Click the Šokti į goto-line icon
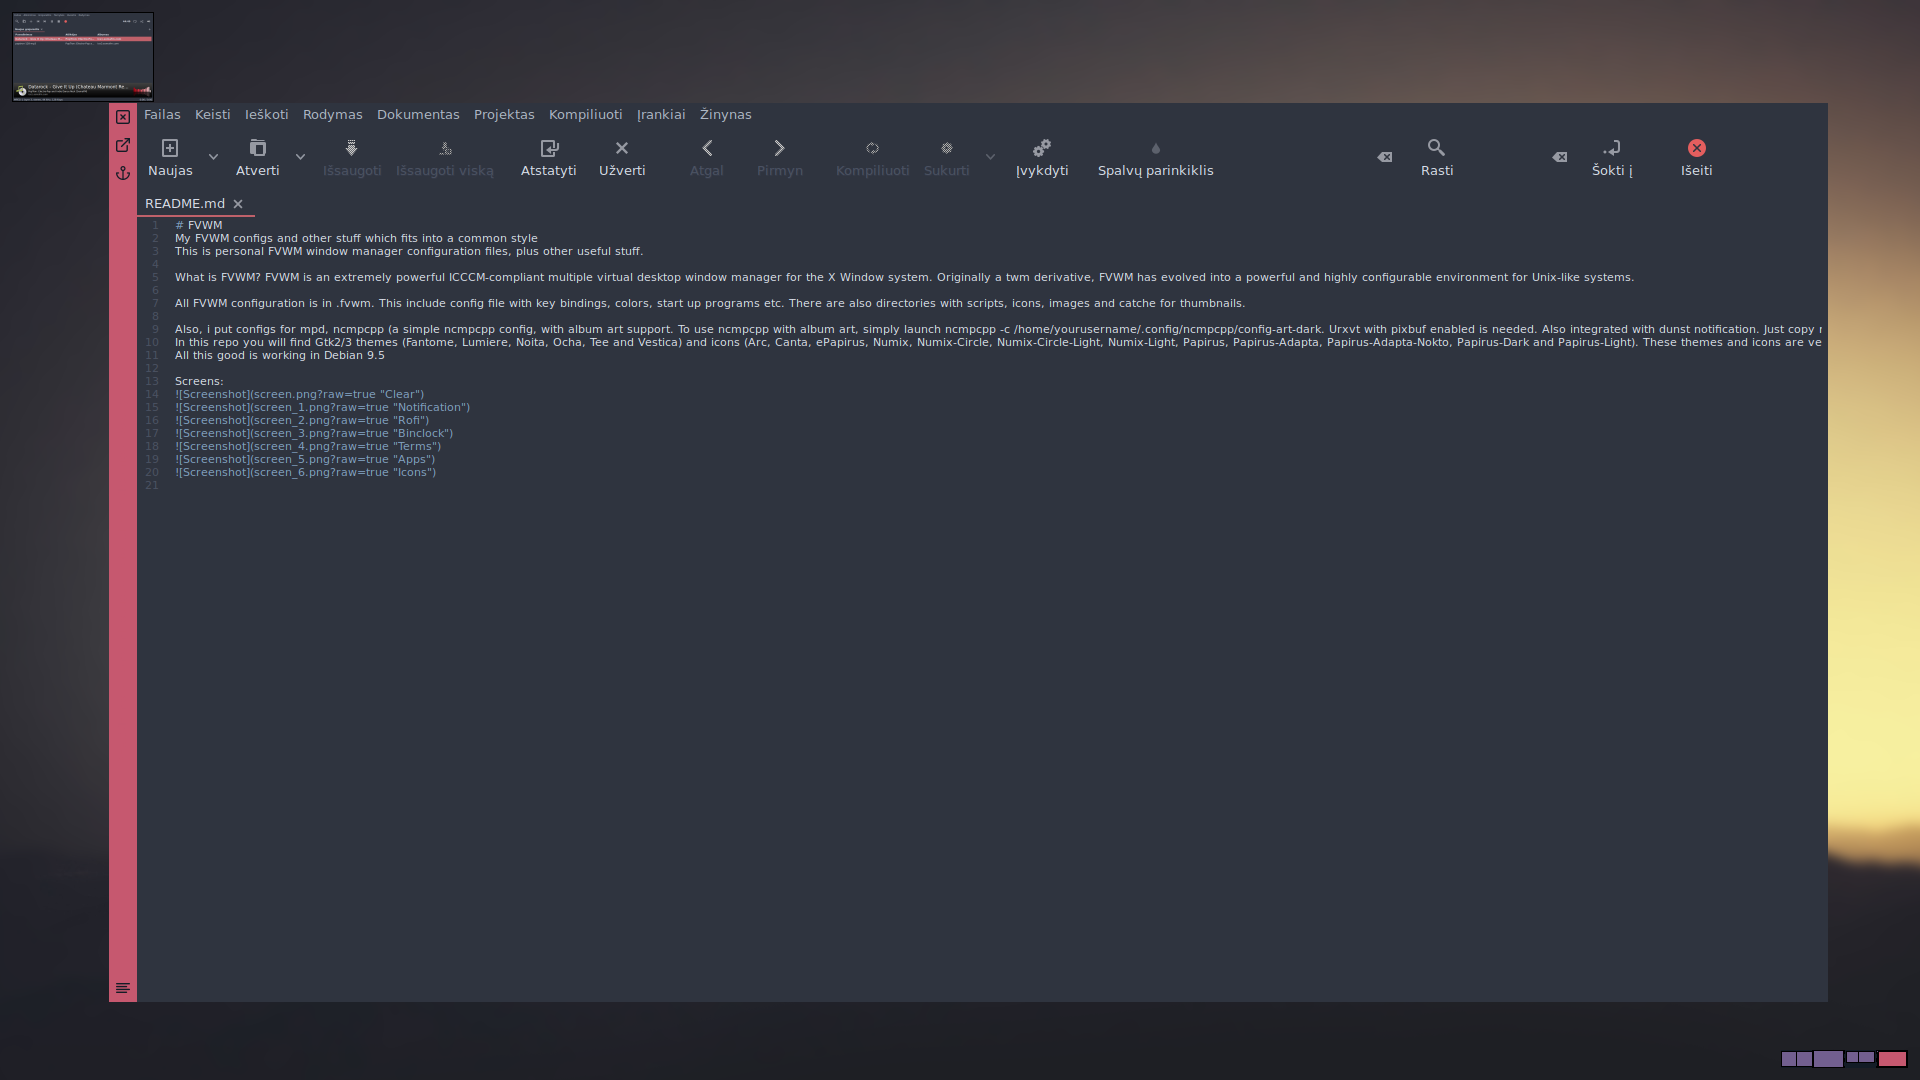Viewport: 1920px width, 1080px height. [1611, 148]
